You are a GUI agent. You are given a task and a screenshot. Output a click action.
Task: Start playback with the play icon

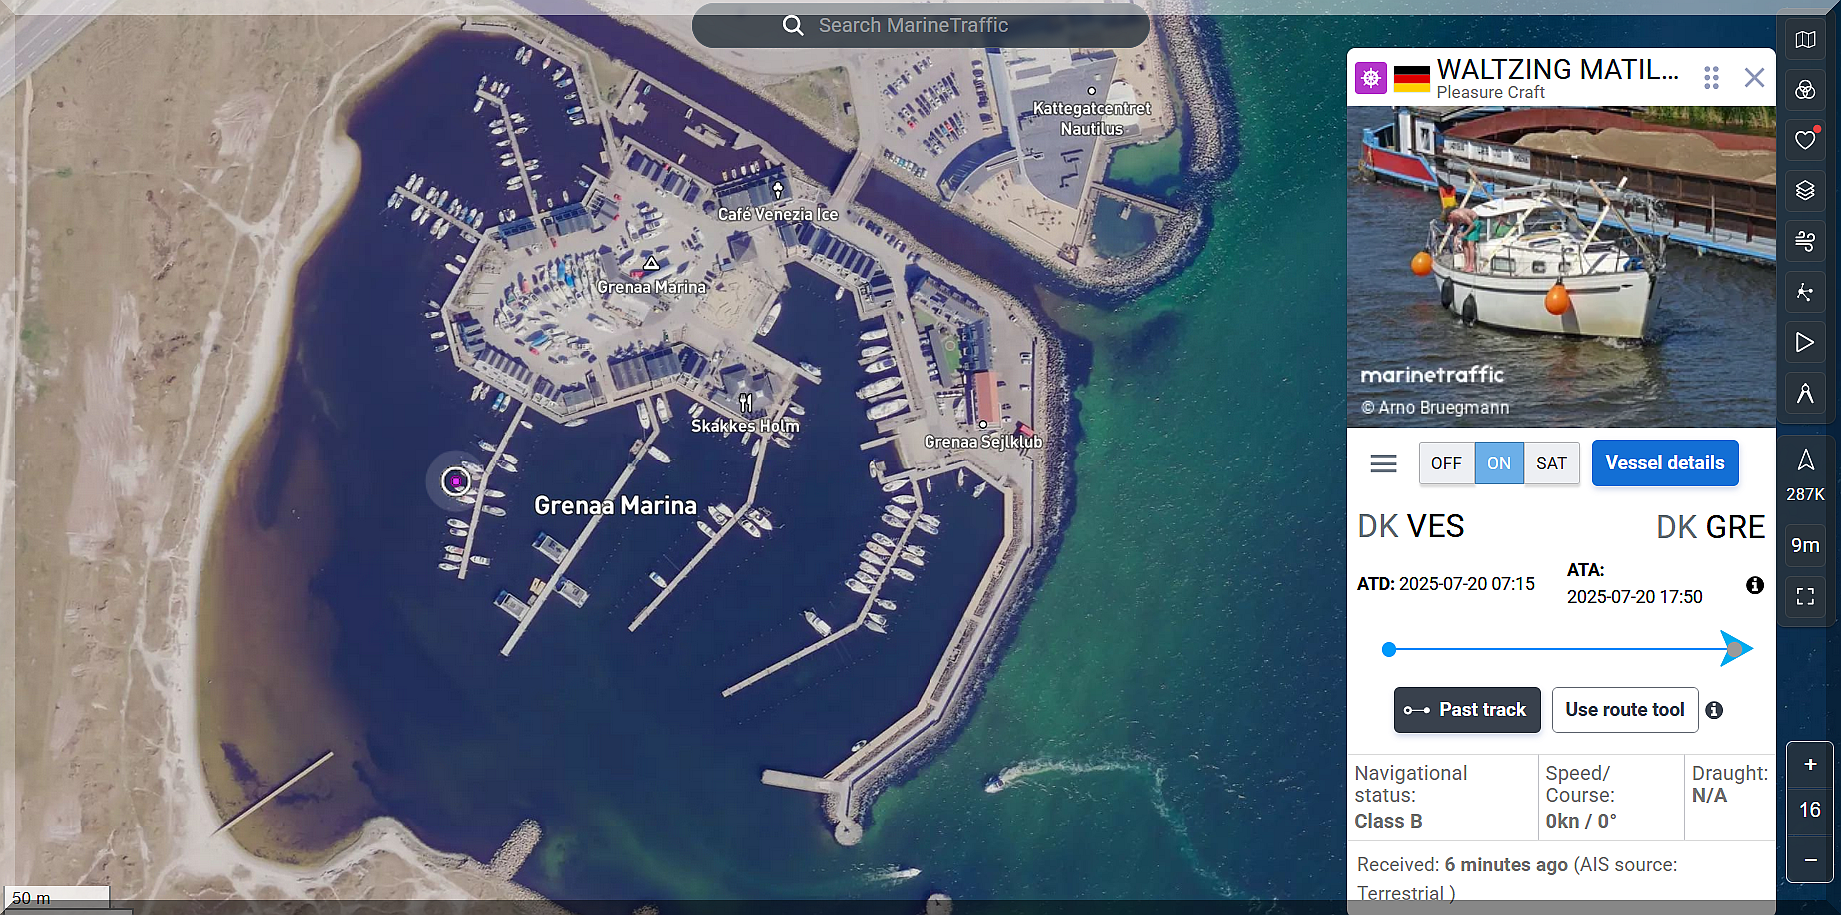point(1805,342)
